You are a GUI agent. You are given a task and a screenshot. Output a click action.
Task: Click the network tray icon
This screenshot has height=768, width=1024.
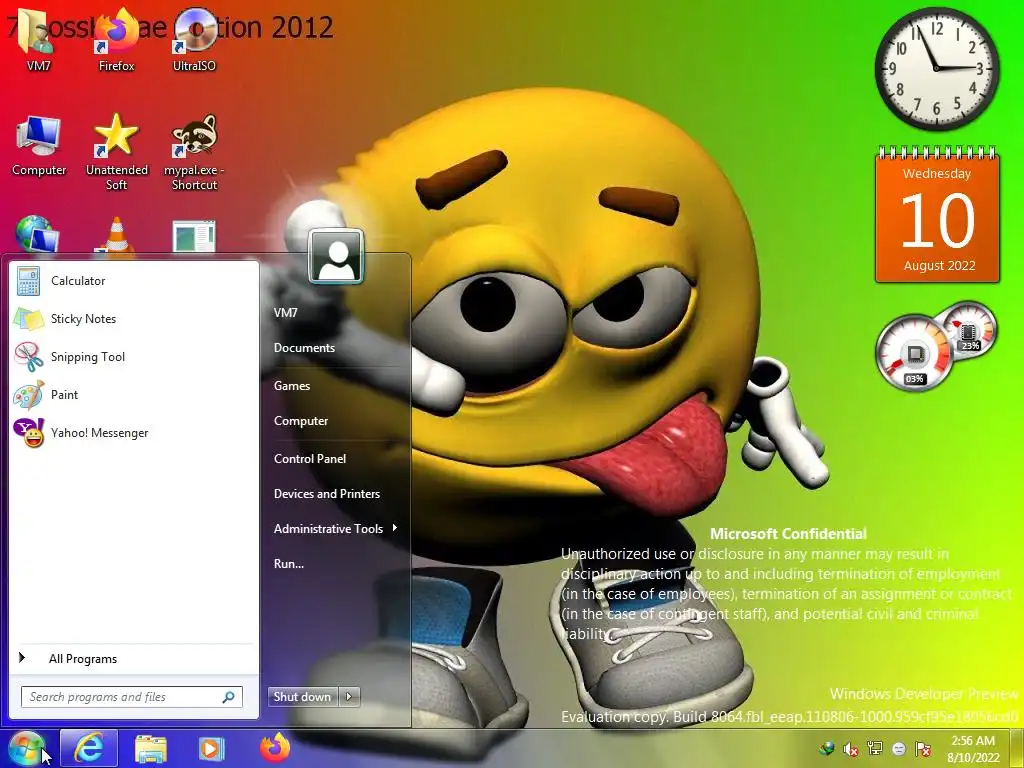[875, 749]
